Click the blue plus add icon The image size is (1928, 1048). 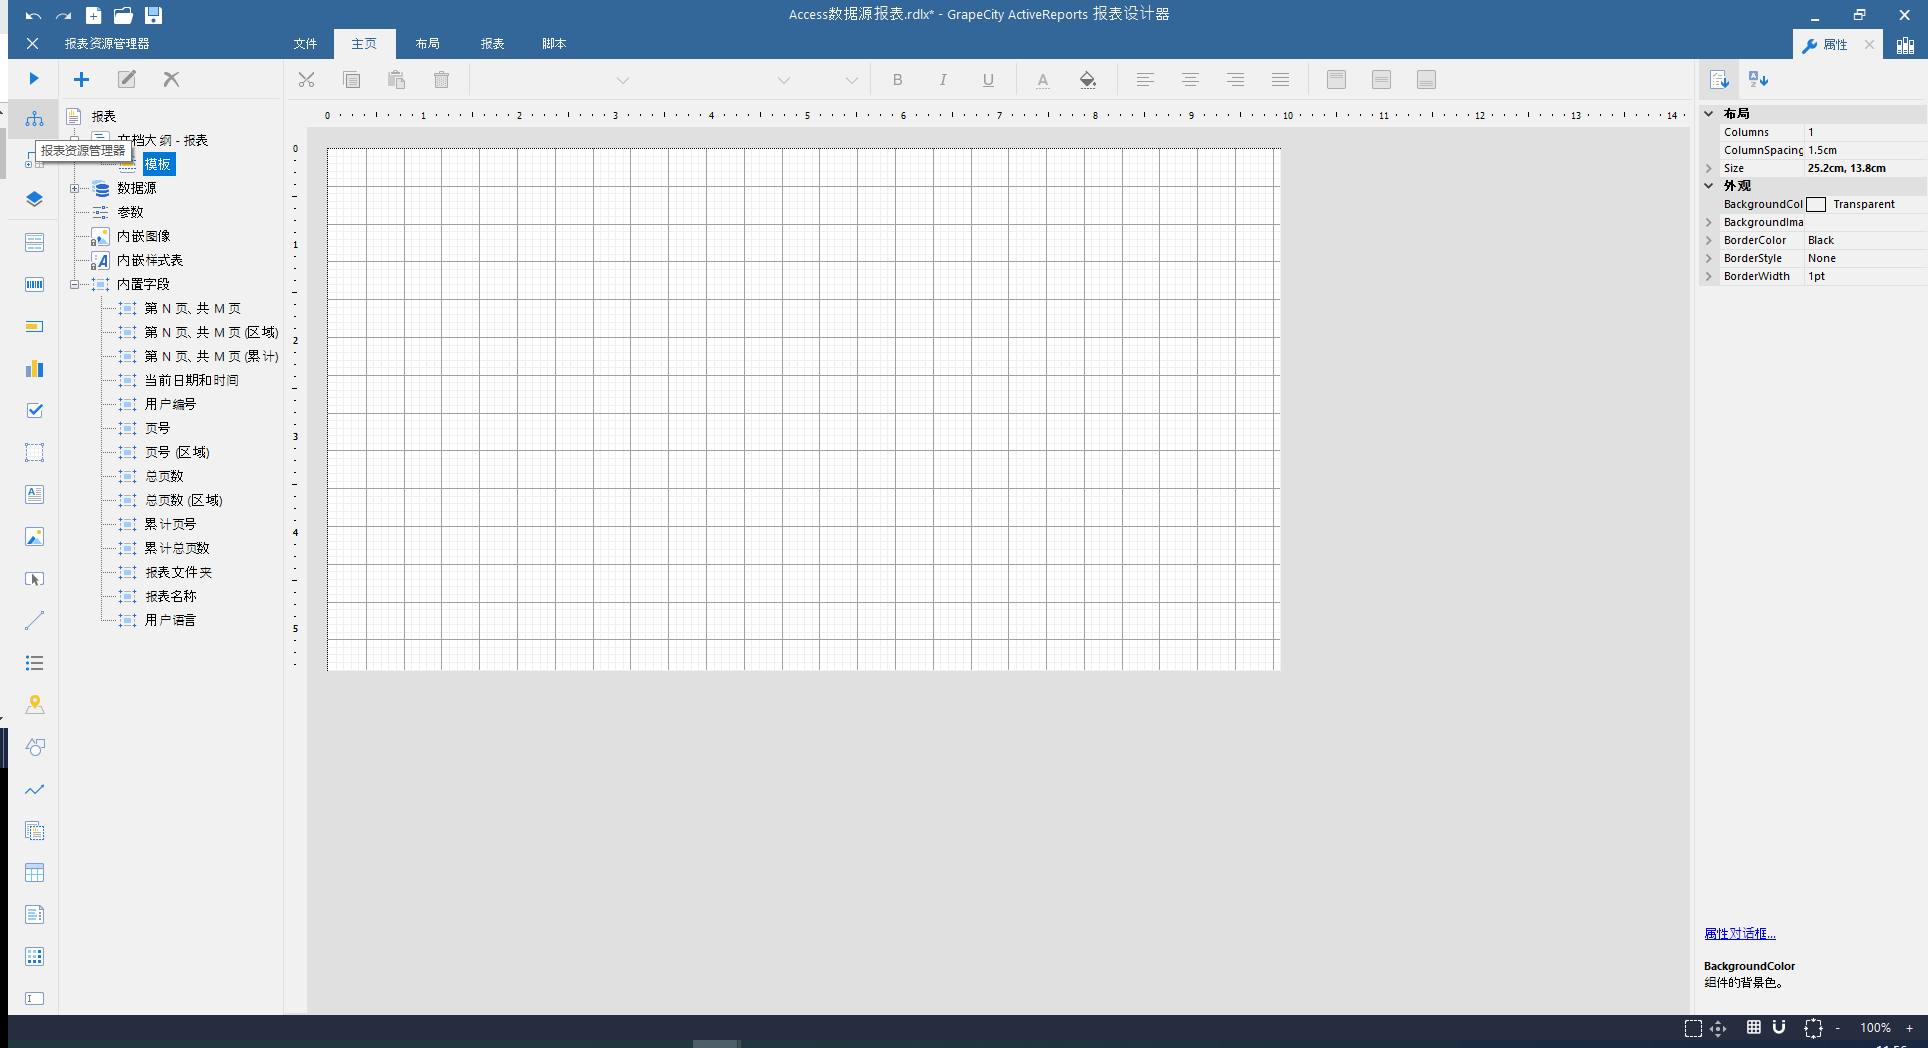pyautogui.click(x=82, y=79)
